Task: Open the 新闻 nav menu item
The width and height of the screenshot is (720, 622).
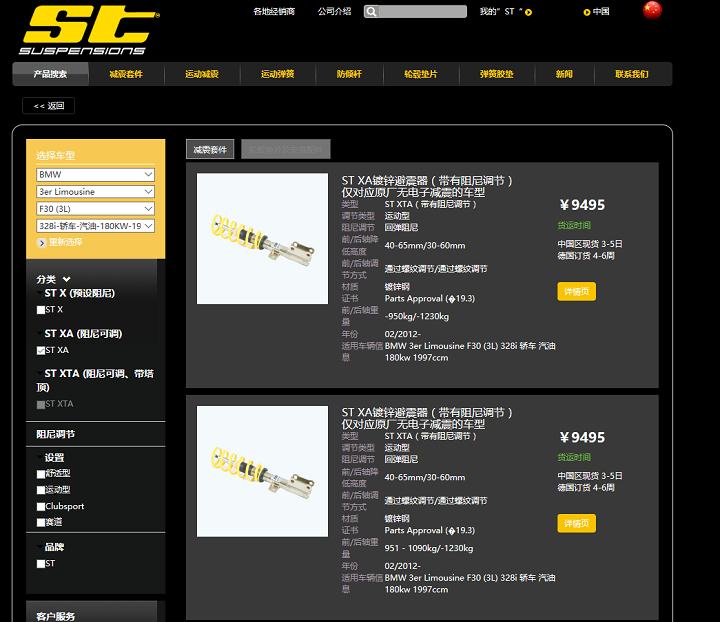Action: [x=564, y=74]
